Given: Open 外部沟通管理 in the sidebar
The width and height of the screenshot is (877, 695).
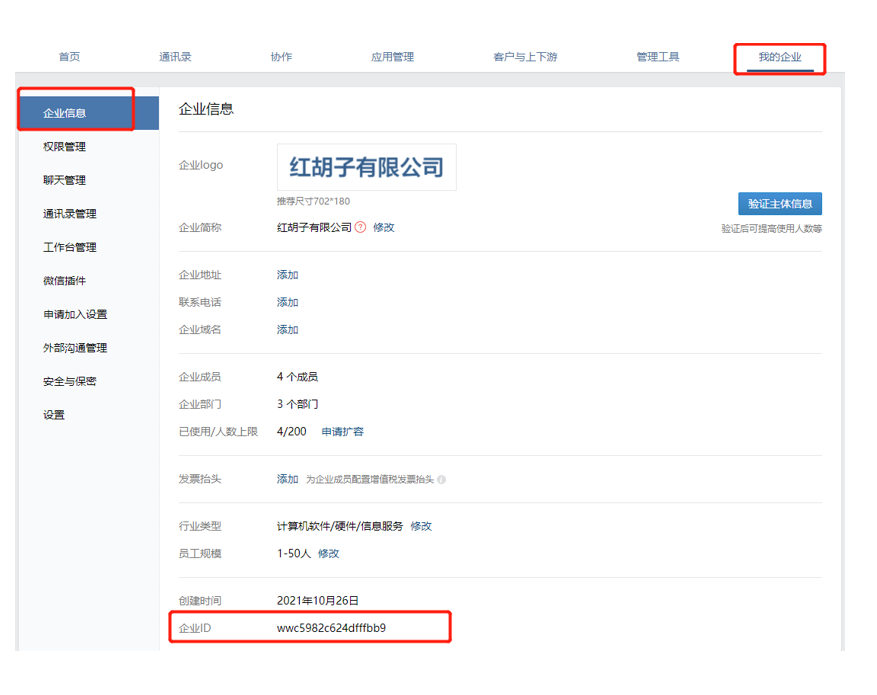Looking at the screenshot, I should click(x=75, y=348).
